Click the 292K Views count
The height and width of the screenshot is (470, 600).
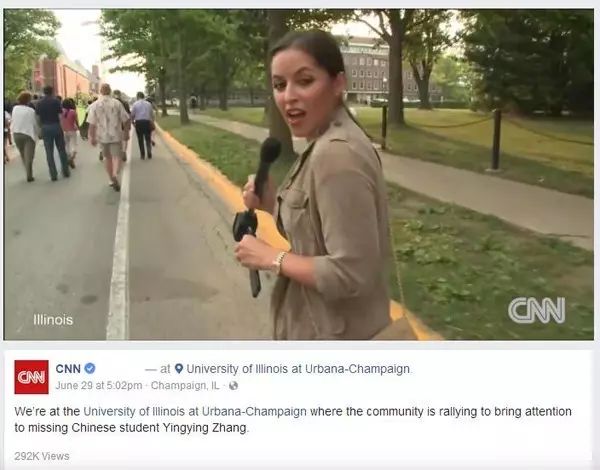(x=42, y=456)
